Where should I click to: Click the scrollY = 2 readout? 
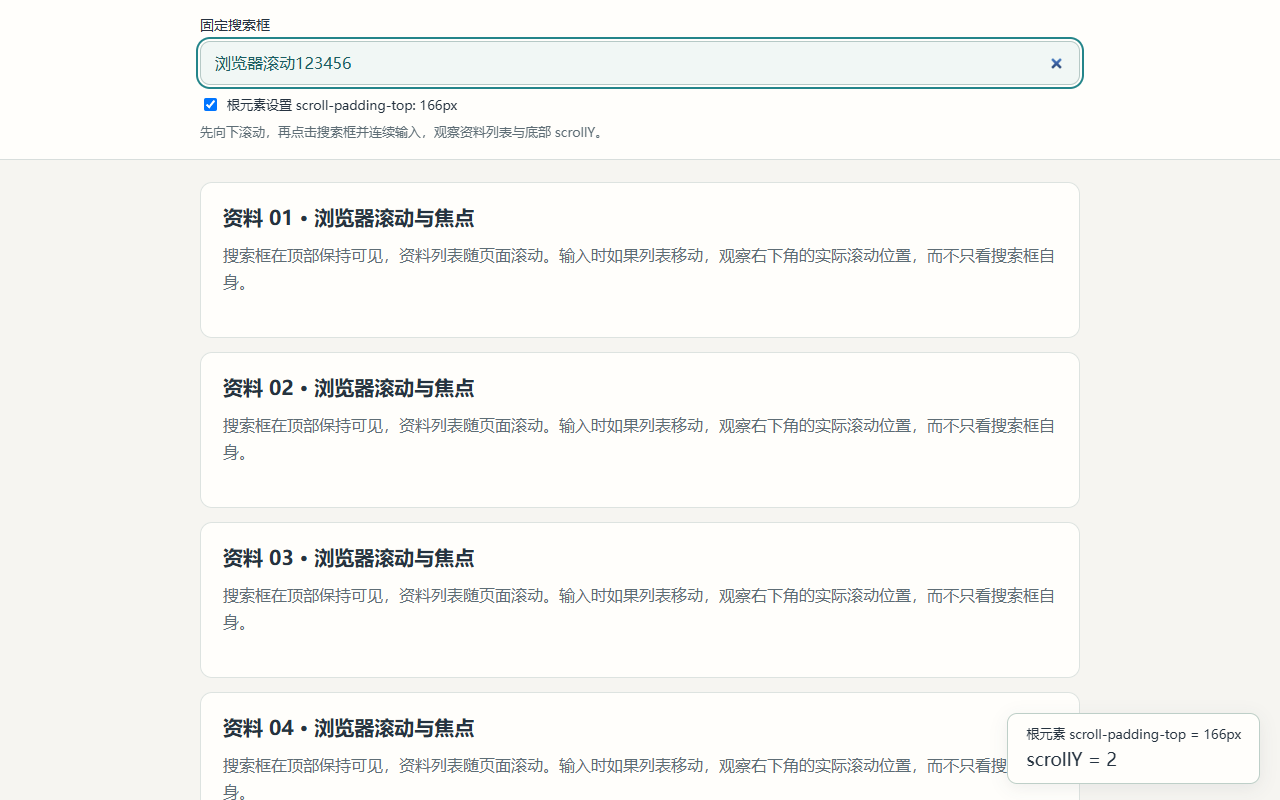coord(1071,760)
